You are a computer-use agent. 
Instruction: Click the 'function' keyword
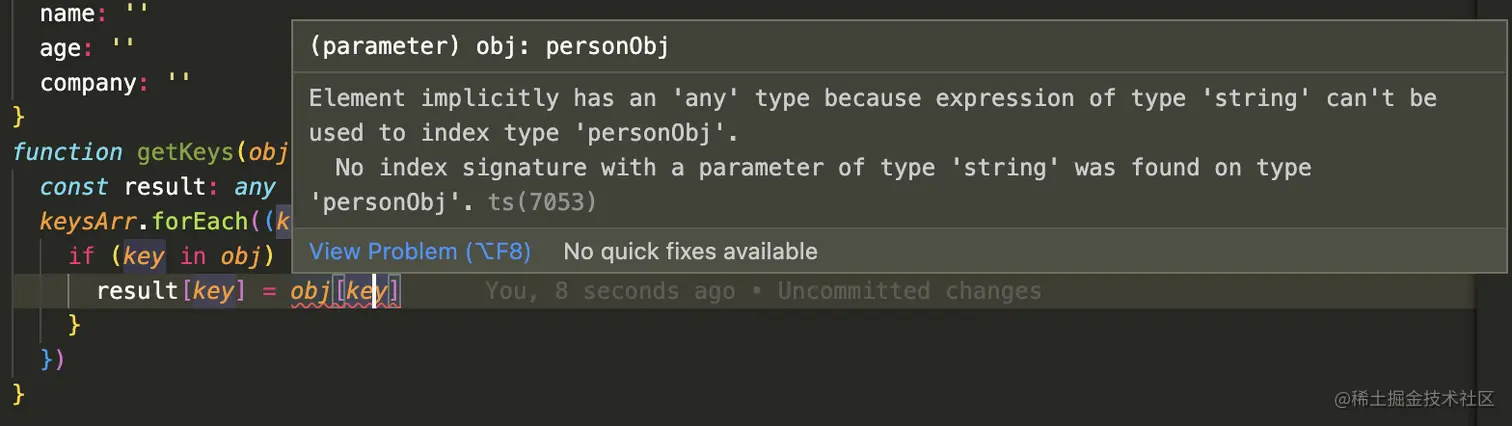67,152
